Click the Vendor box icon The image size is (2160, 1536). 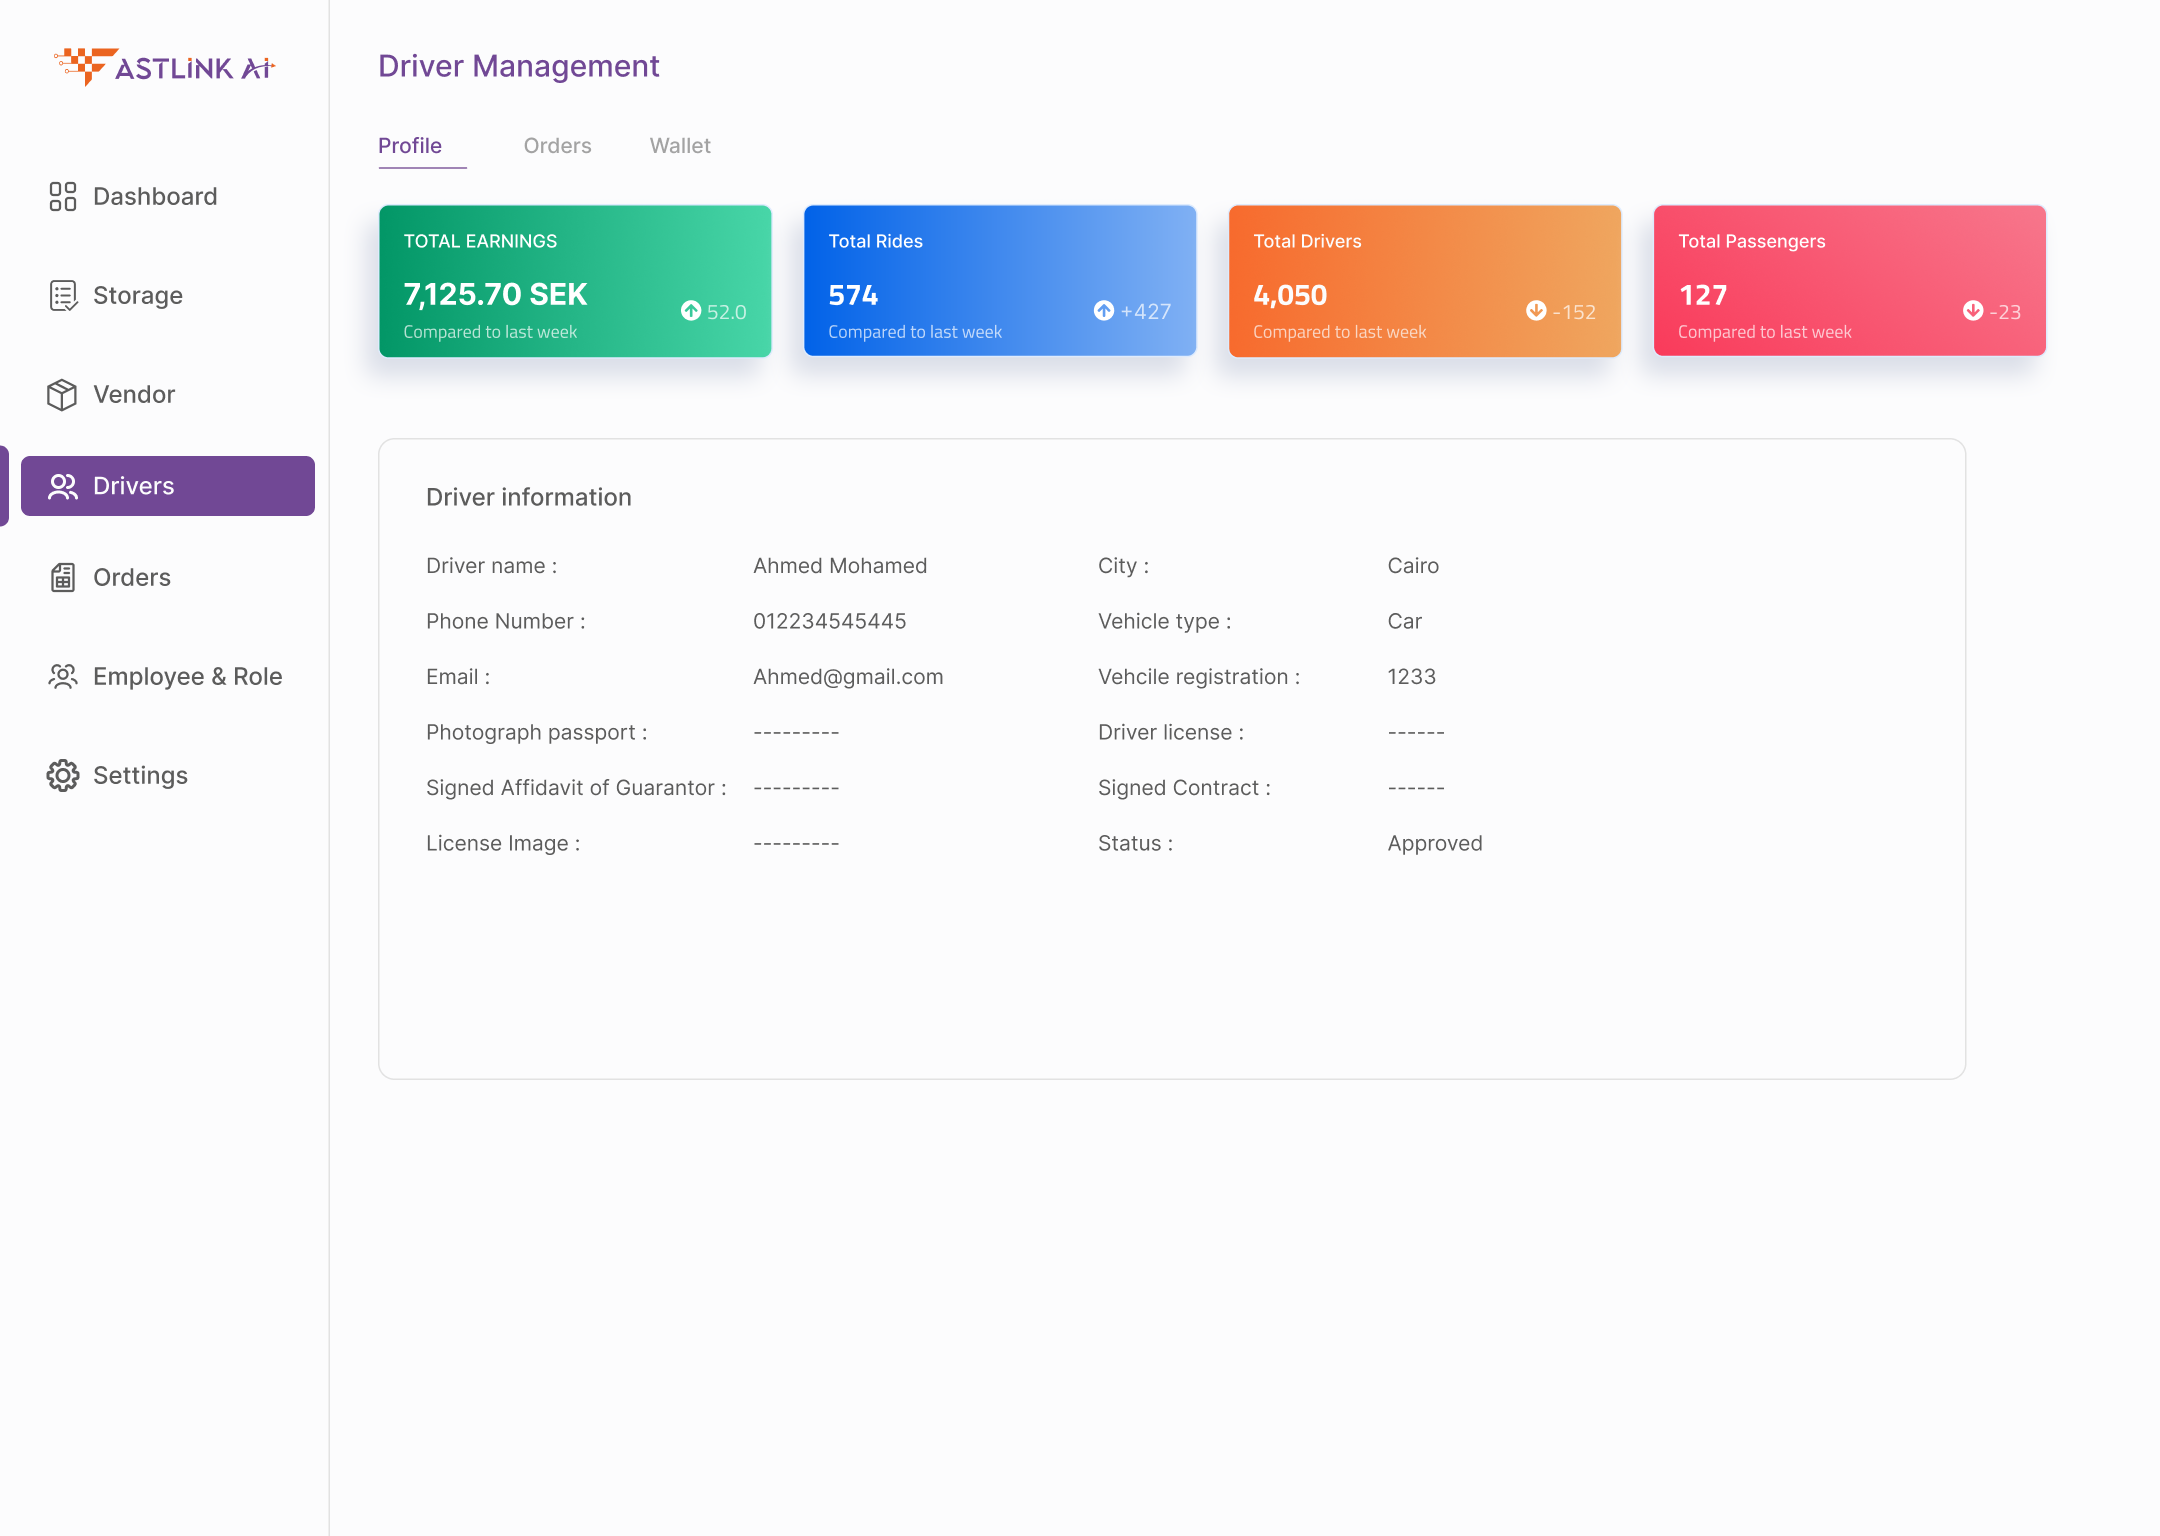pyautogui.click(x=62, y=394)
